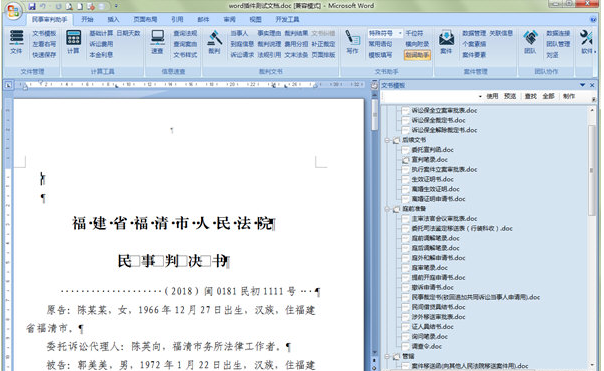
Task: Undo with the quick access toolbar arrow
Action: click(43, 6)
